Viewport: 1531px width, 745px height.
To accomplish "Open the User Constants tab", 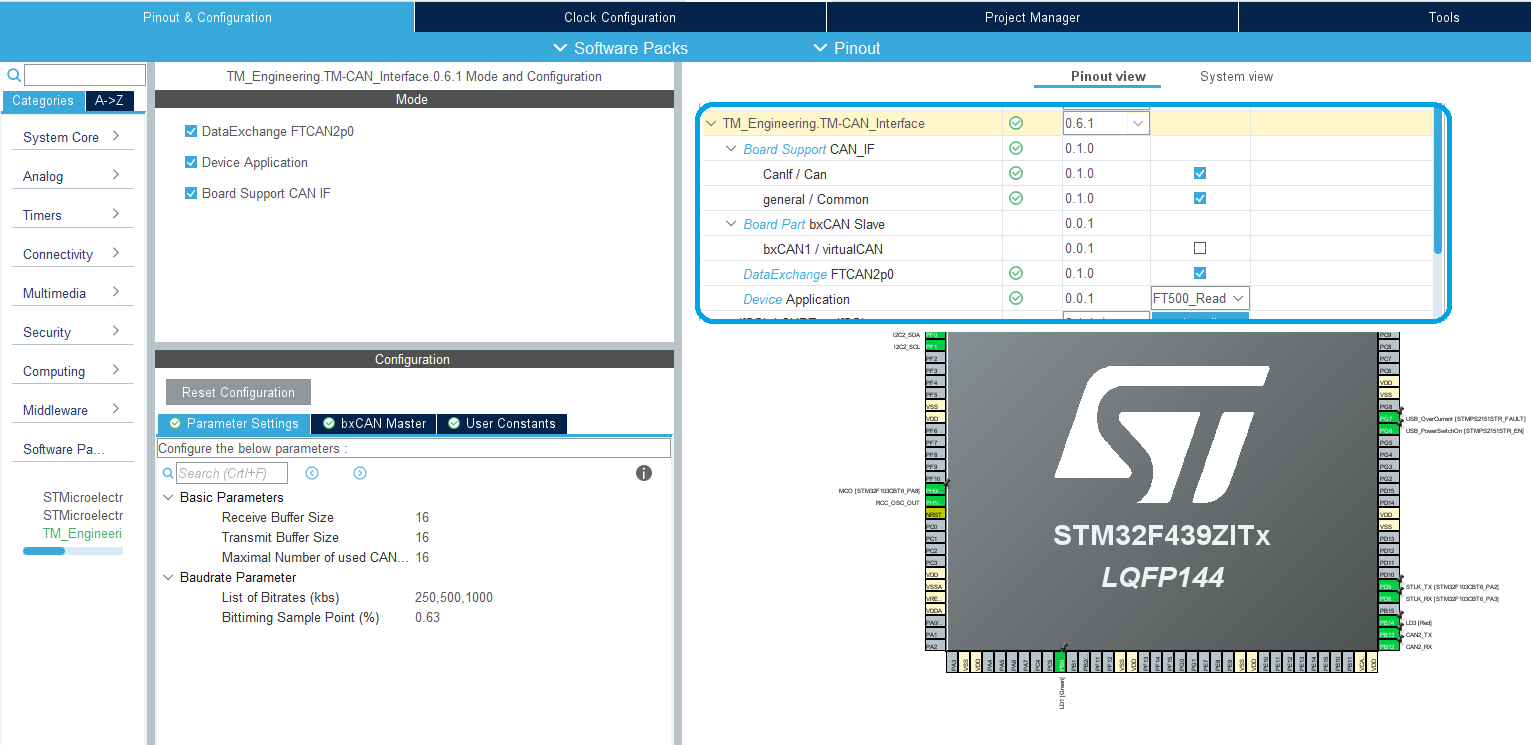I will [502, 423].
